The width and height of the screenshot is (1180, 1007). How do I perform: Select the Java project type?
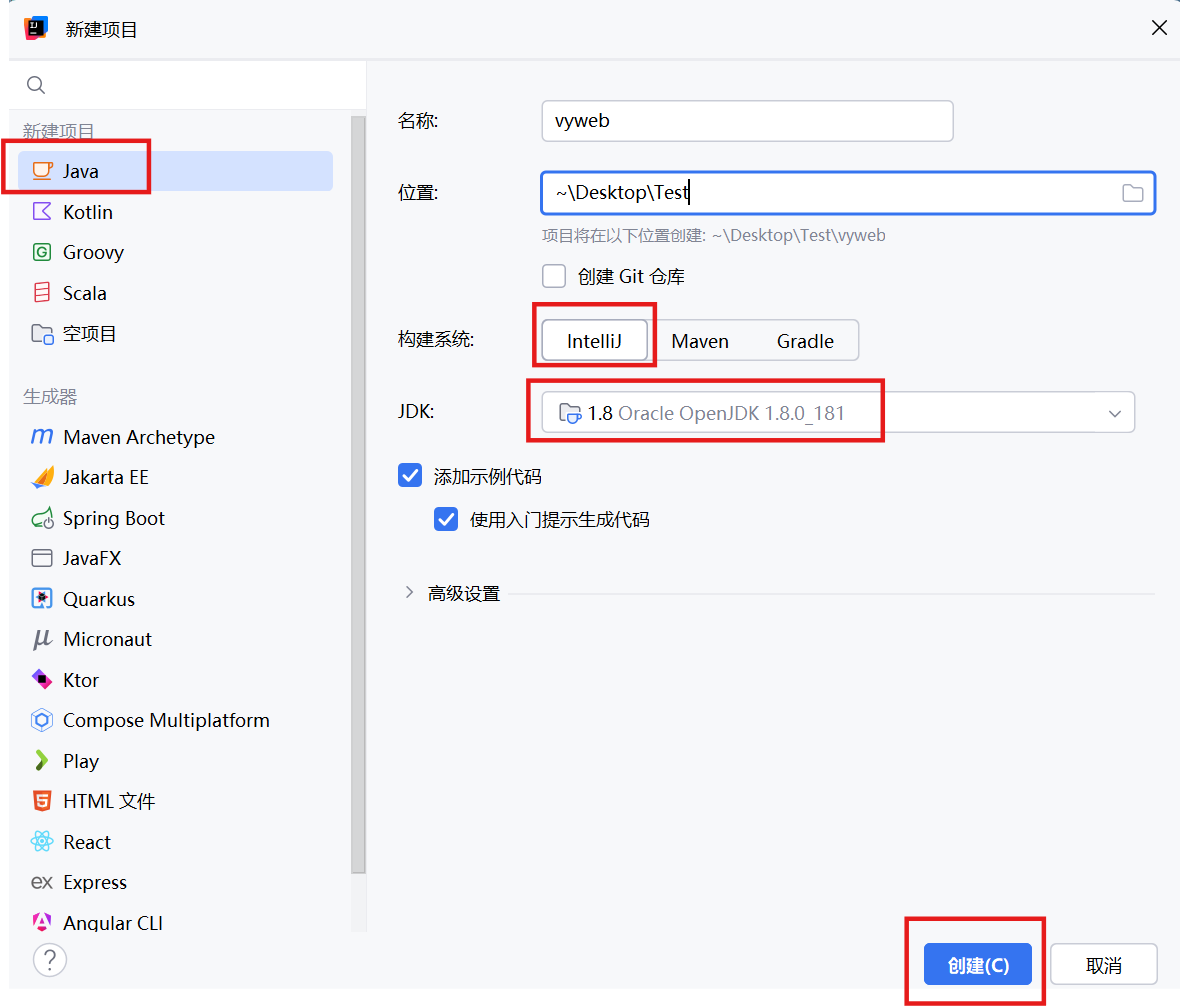[x=175, y=171]
